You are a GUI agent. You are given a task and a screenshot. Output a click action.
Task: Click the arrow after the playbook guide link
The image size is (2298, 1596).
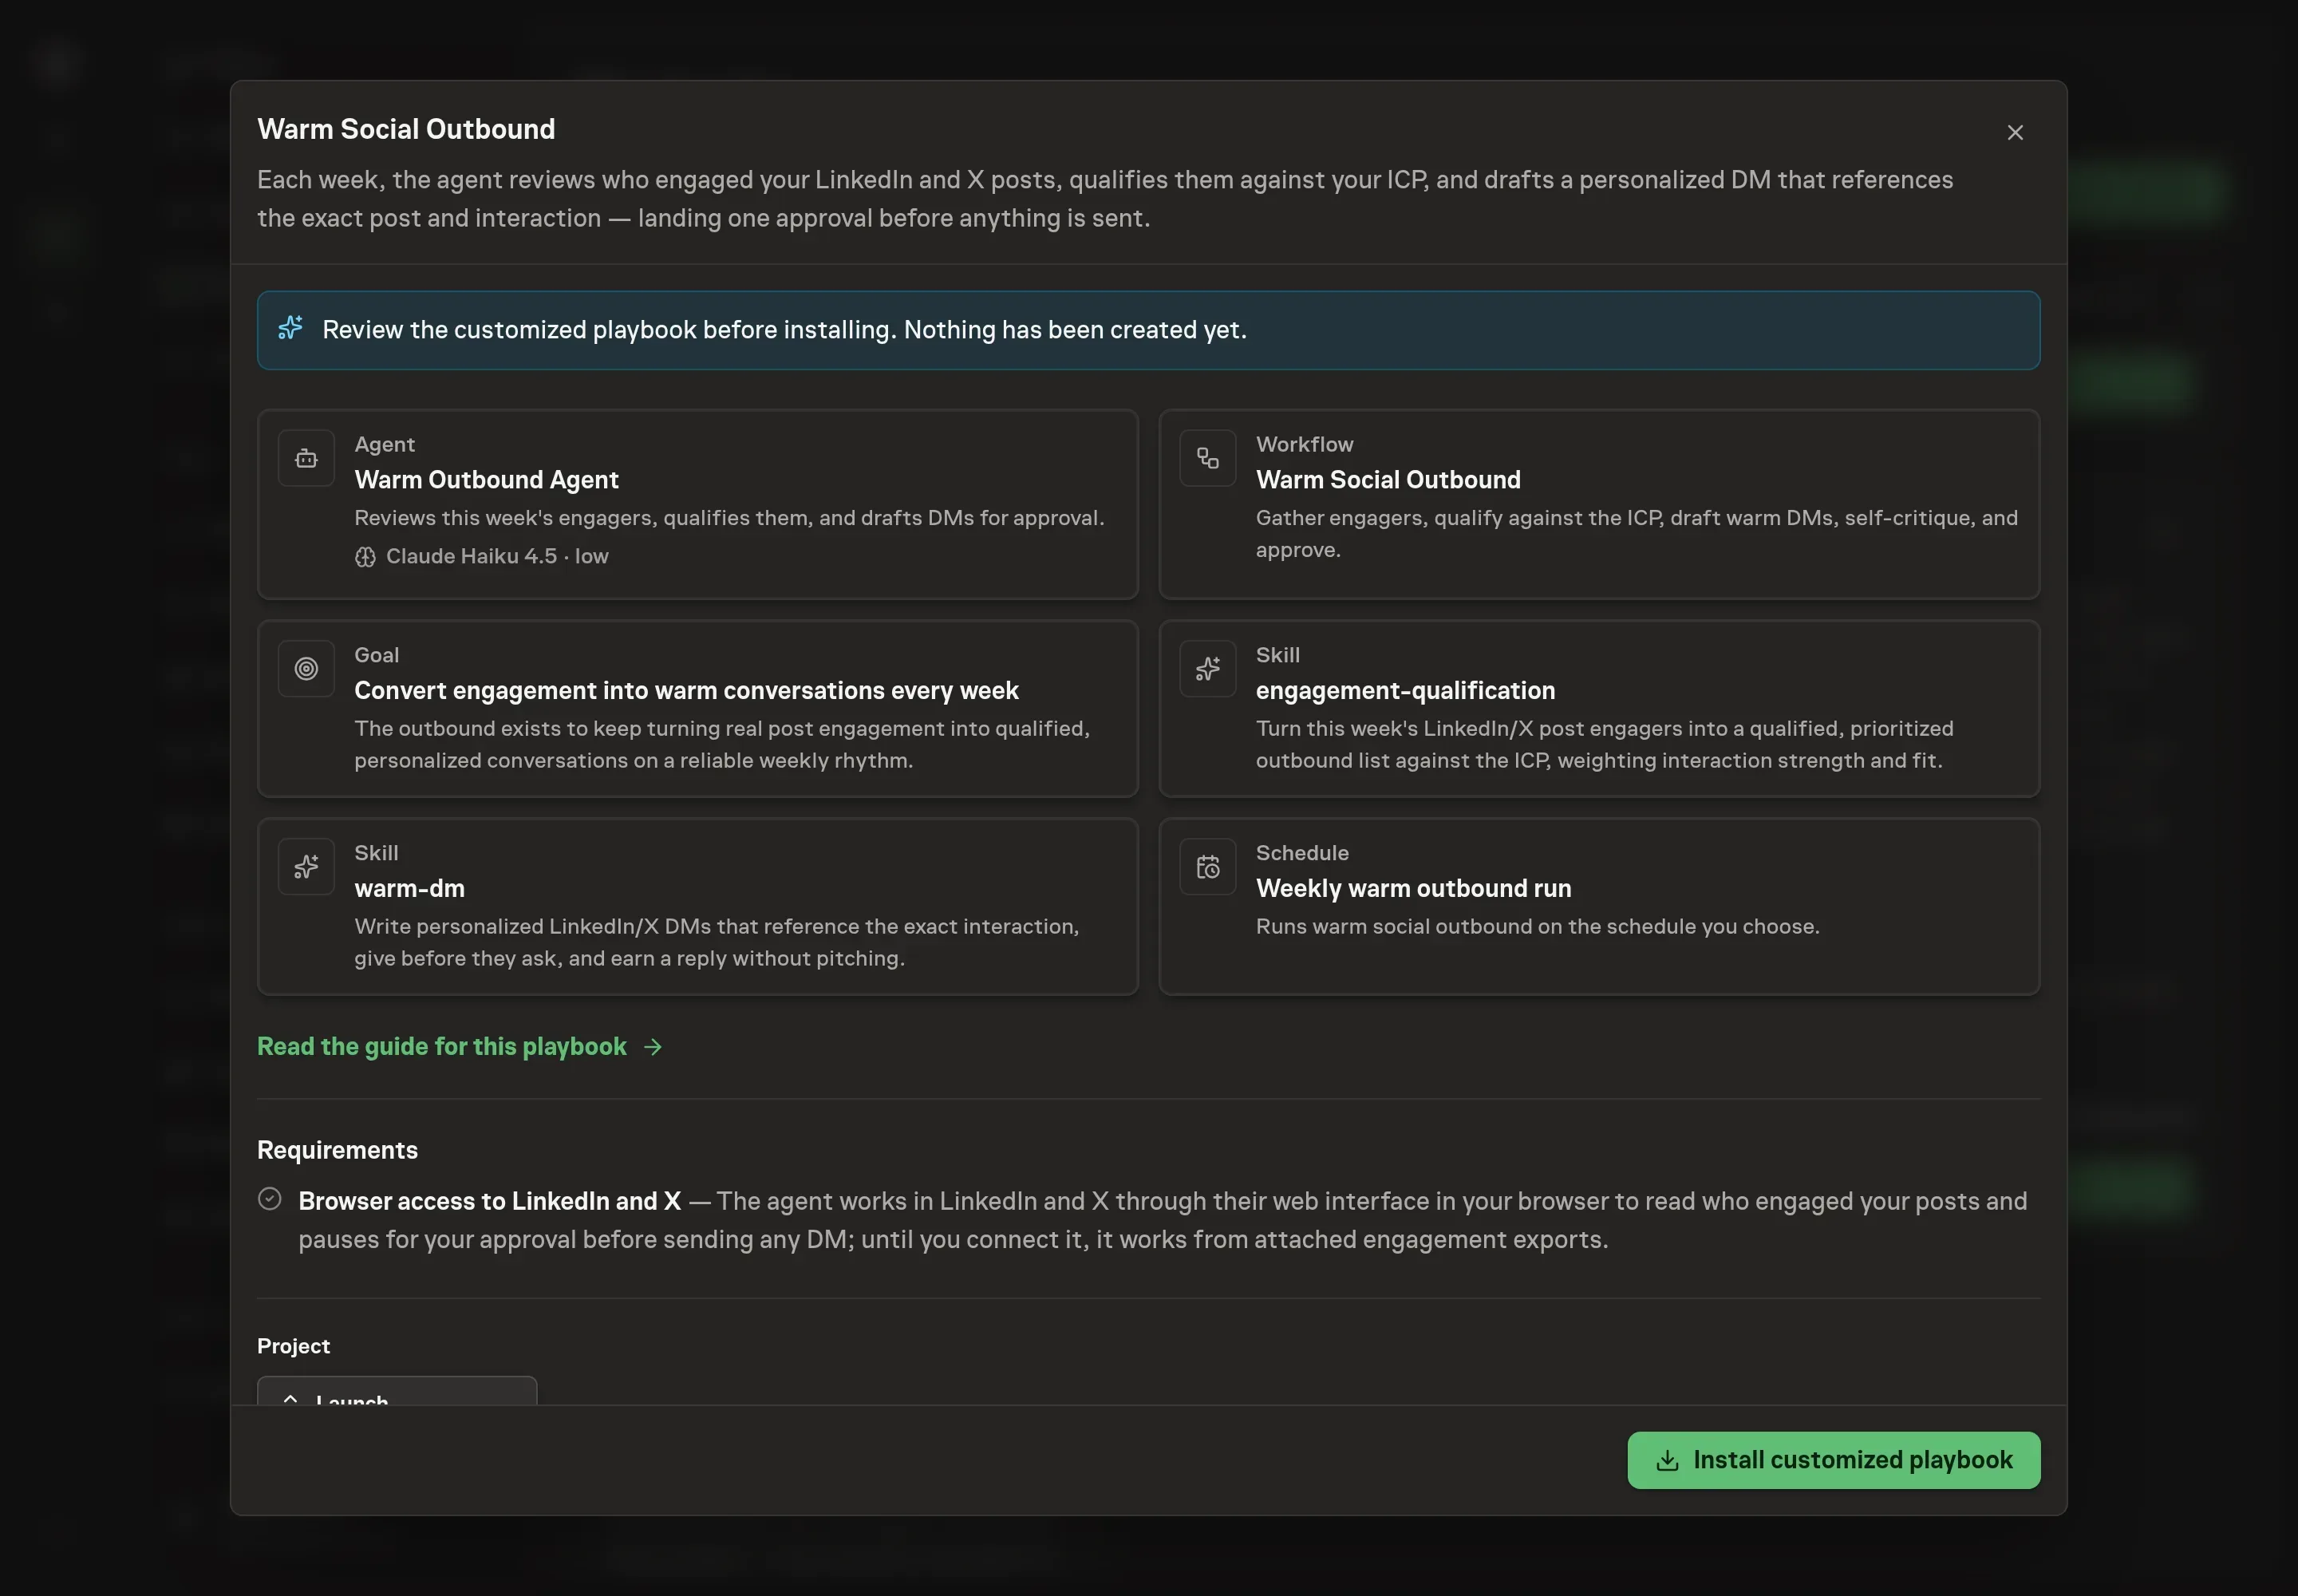coord(653,1047)
